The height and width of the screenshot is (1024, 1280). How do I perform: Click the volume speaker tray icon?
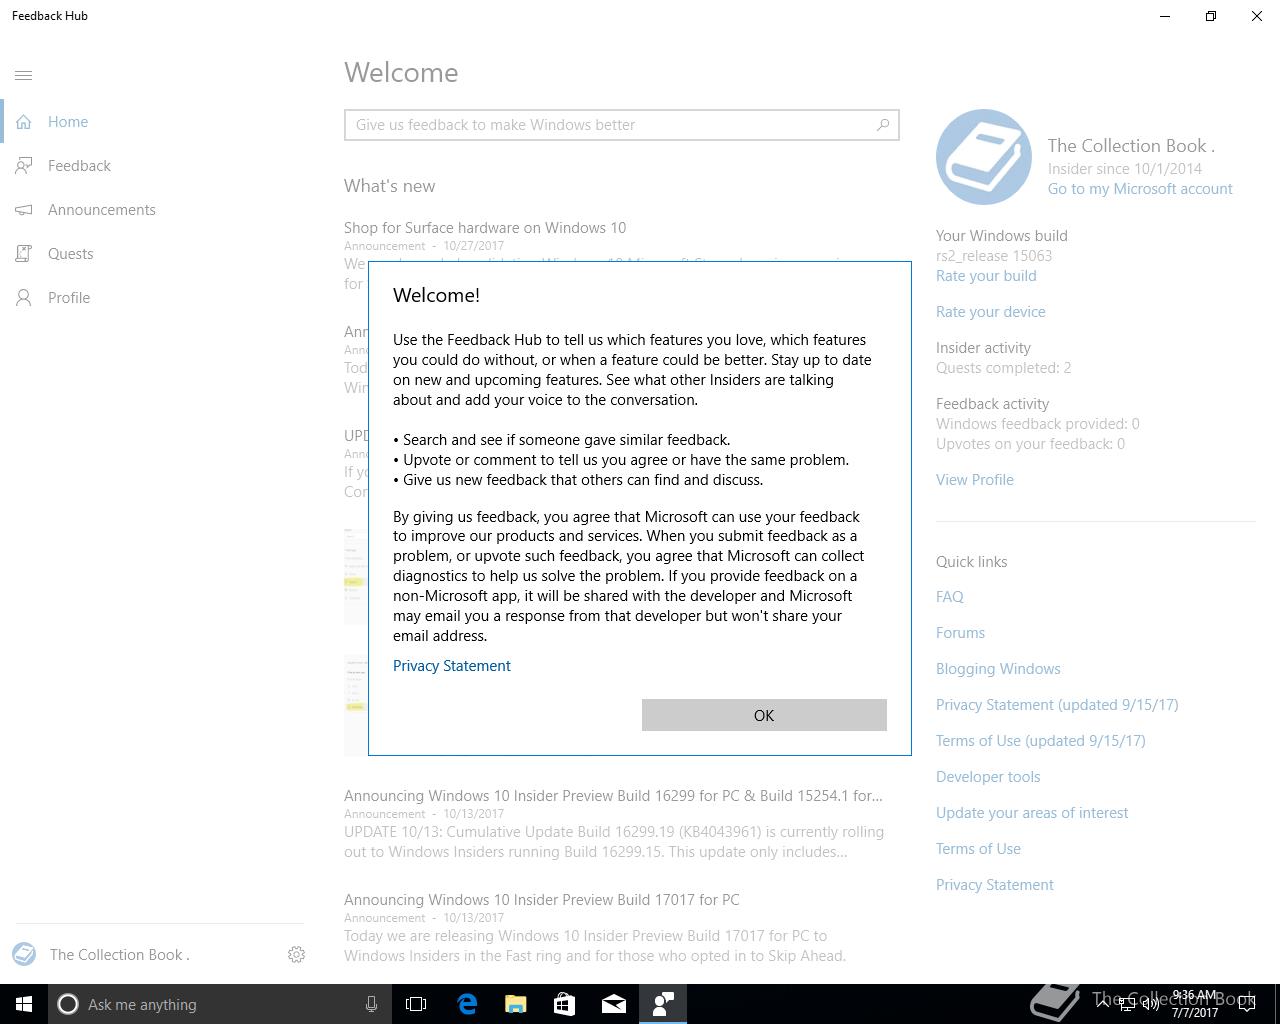1151,1004
